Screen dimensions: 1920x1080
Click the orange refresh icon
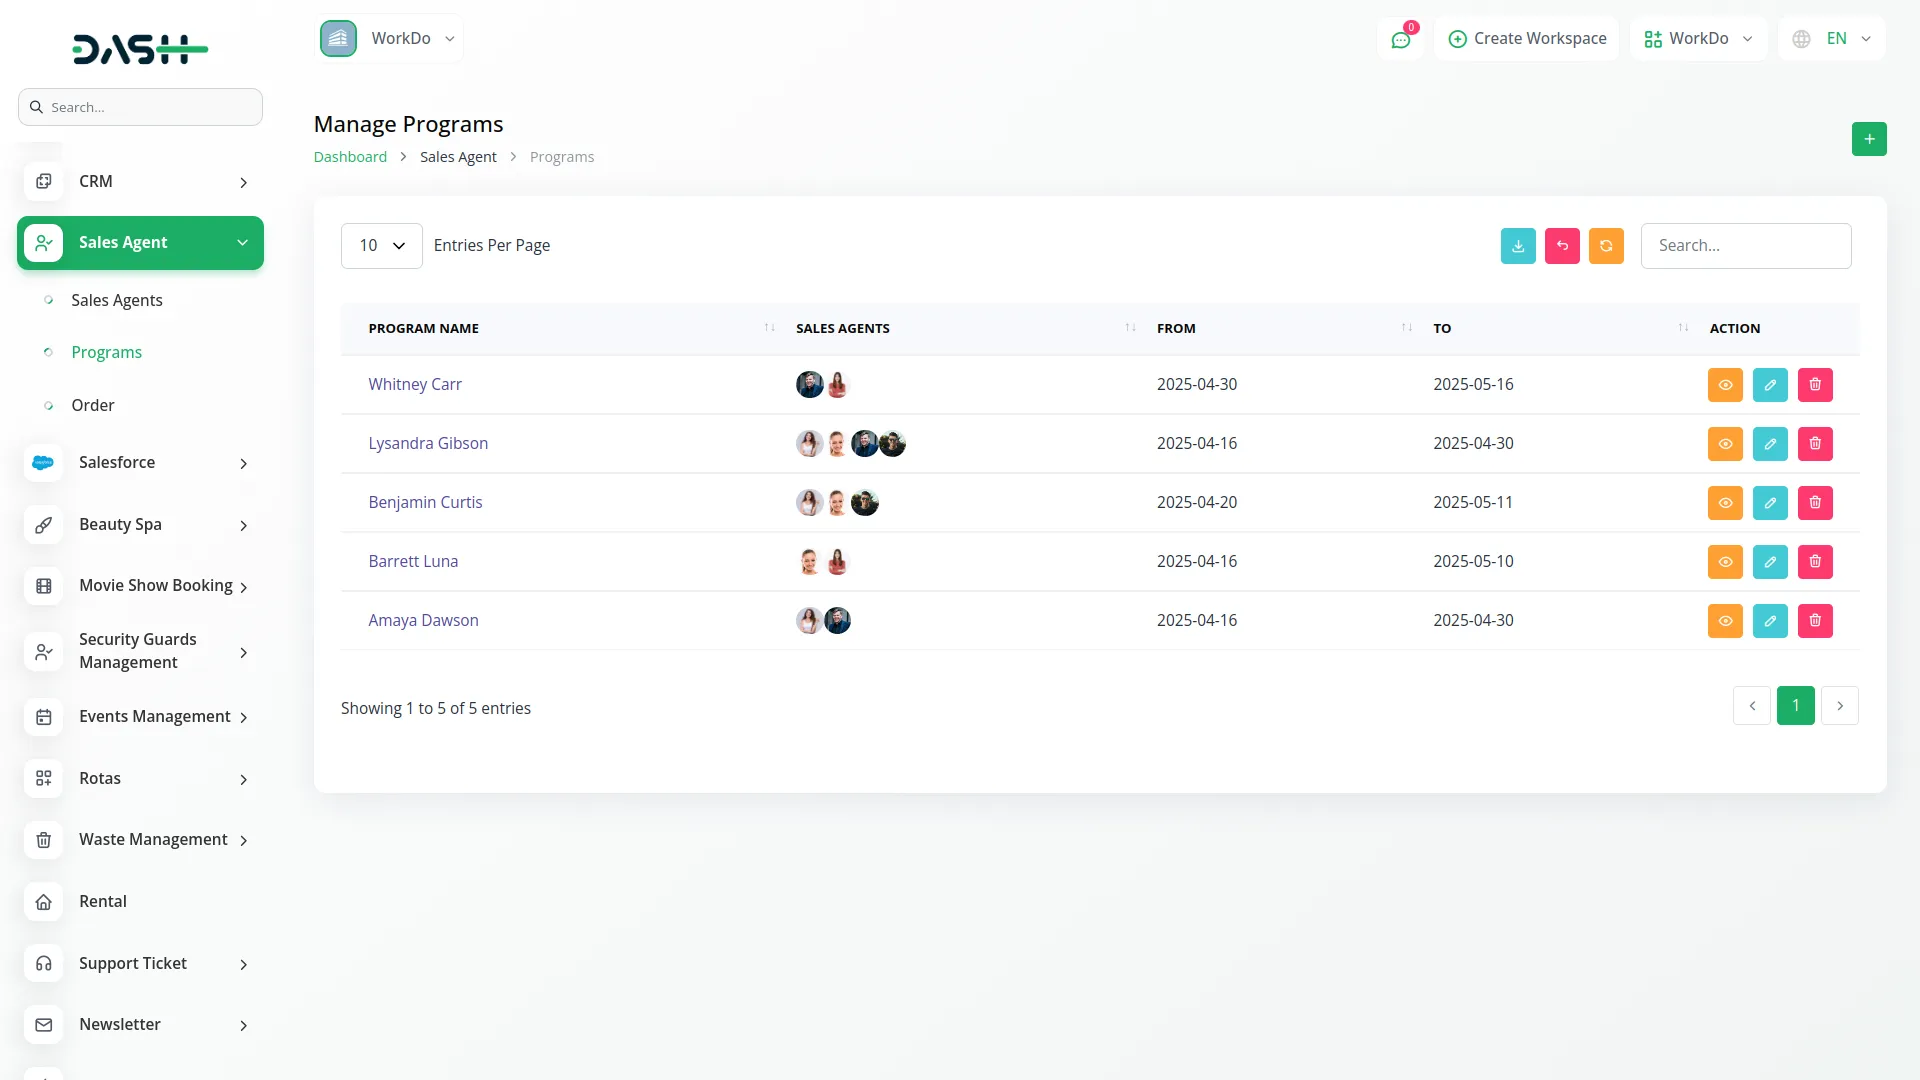pos(1605,246)
